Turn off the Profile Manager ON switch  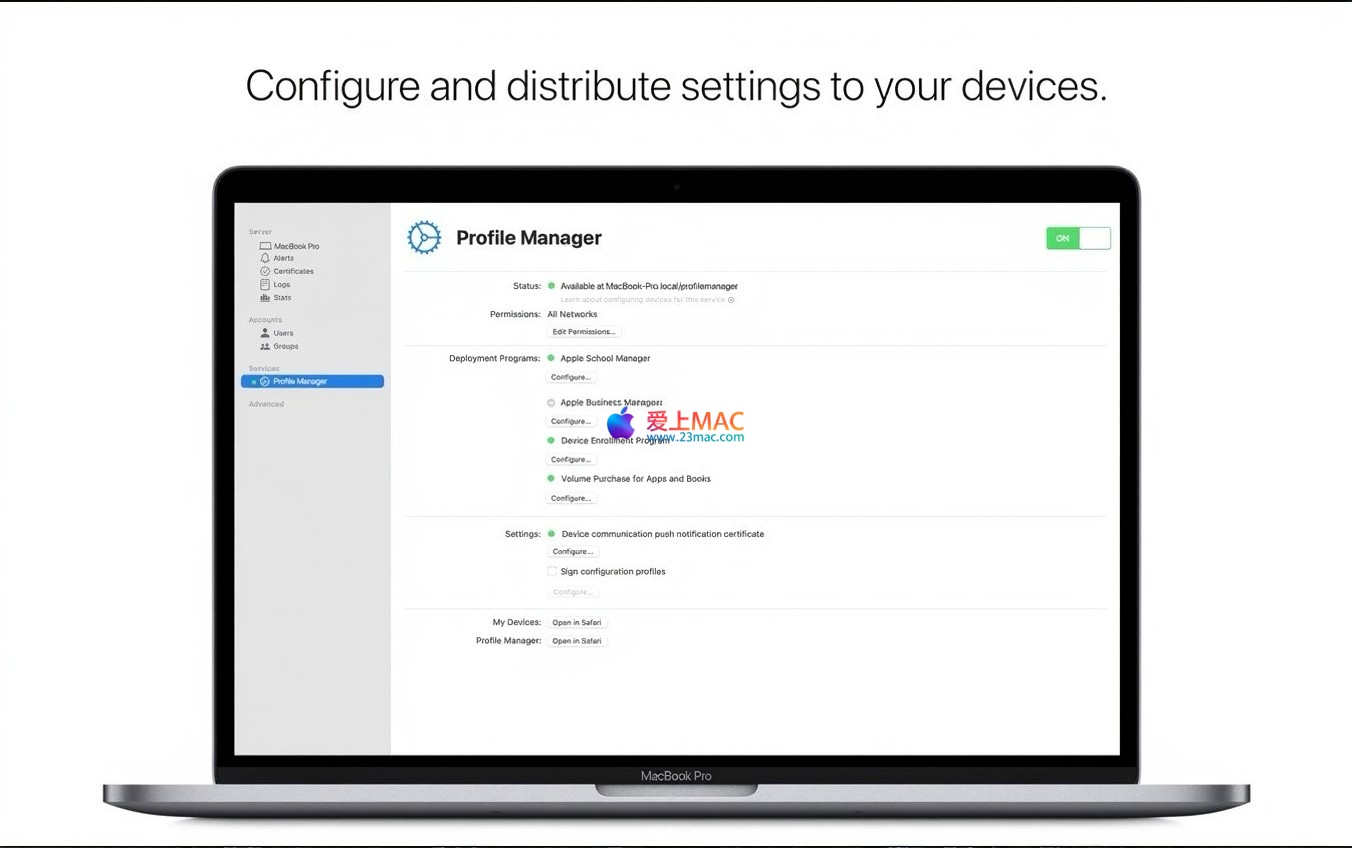point(1078,238)
